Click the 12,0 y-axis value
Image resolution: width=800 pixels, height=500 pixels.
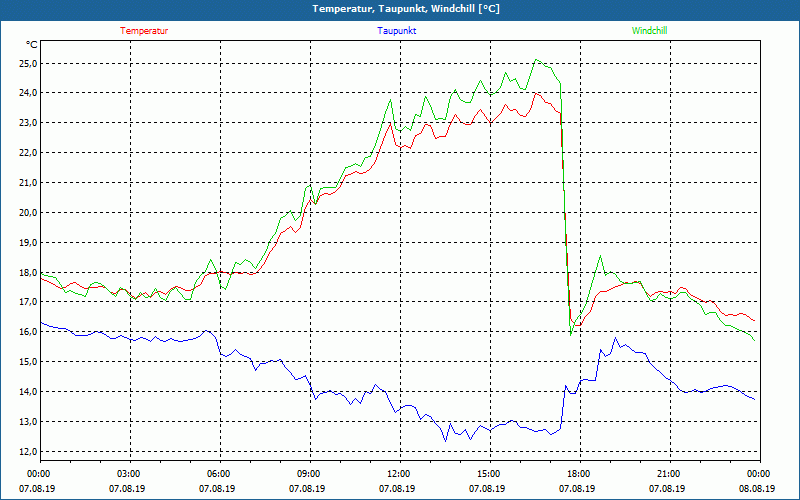click(28, 452)
